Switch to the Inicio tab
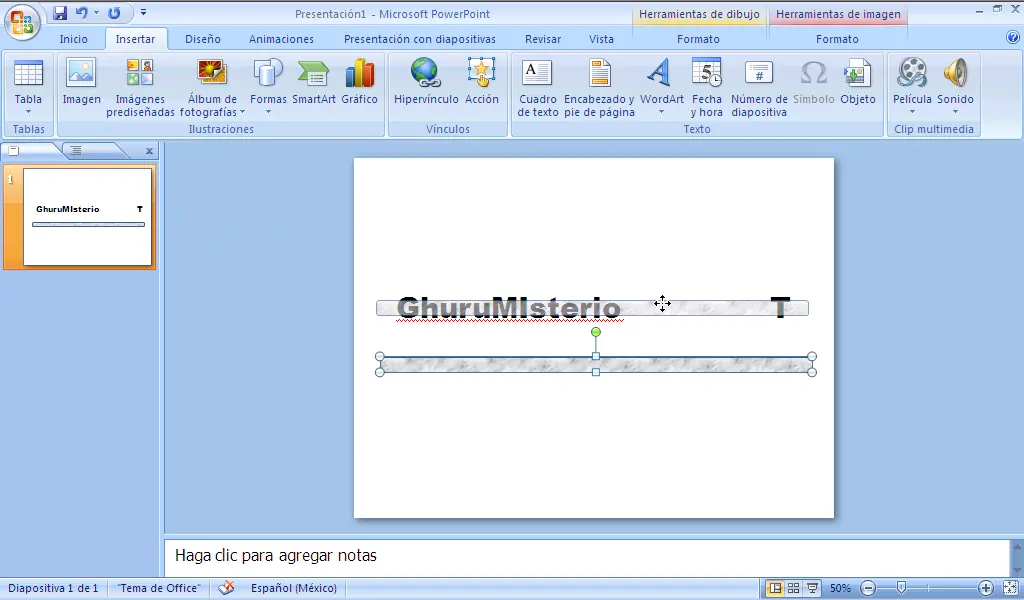 click(x=73, y=39)
